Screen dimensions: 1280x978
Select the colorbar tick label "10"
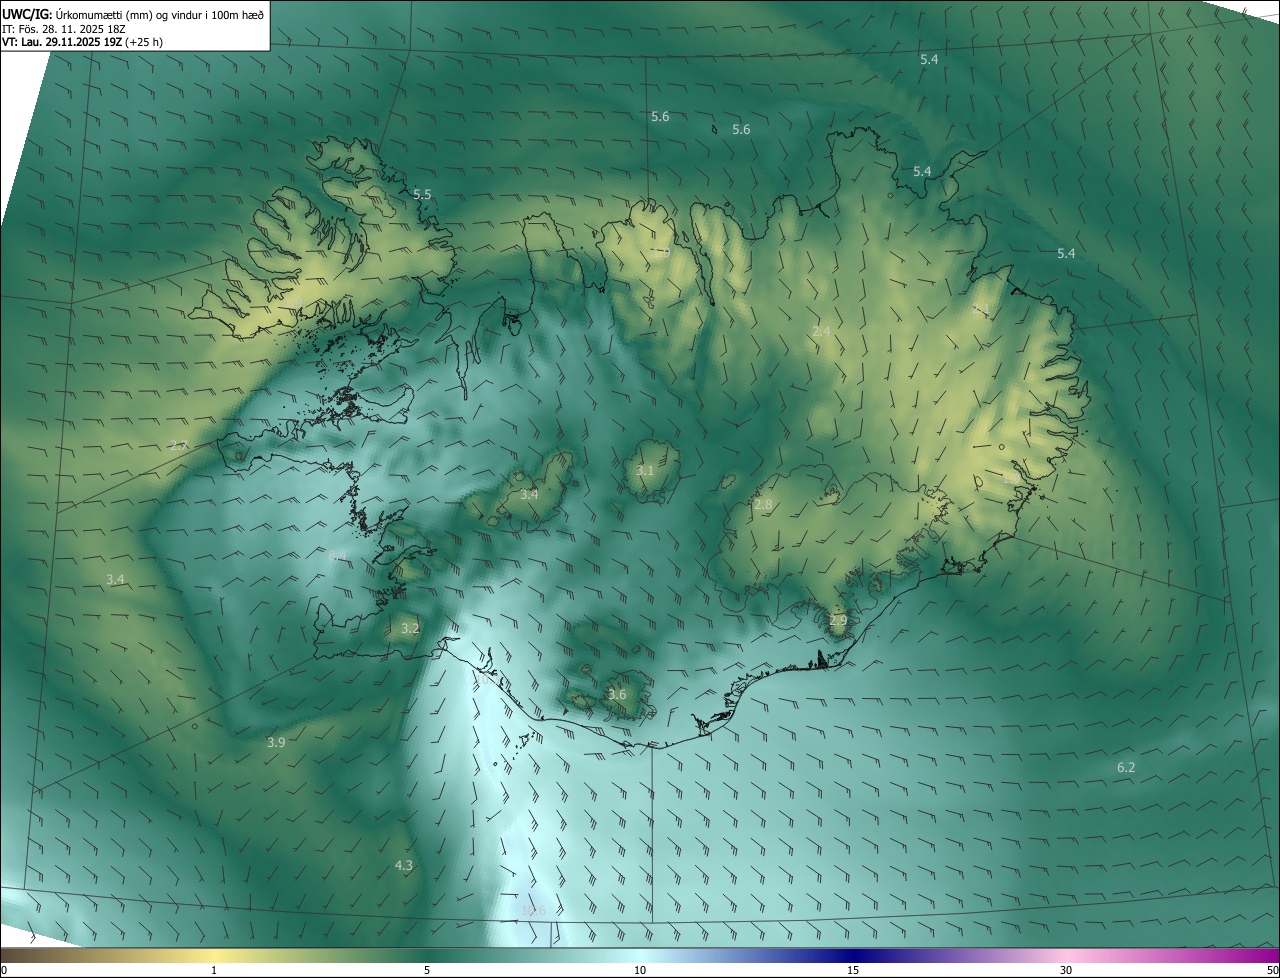point(640,970)
